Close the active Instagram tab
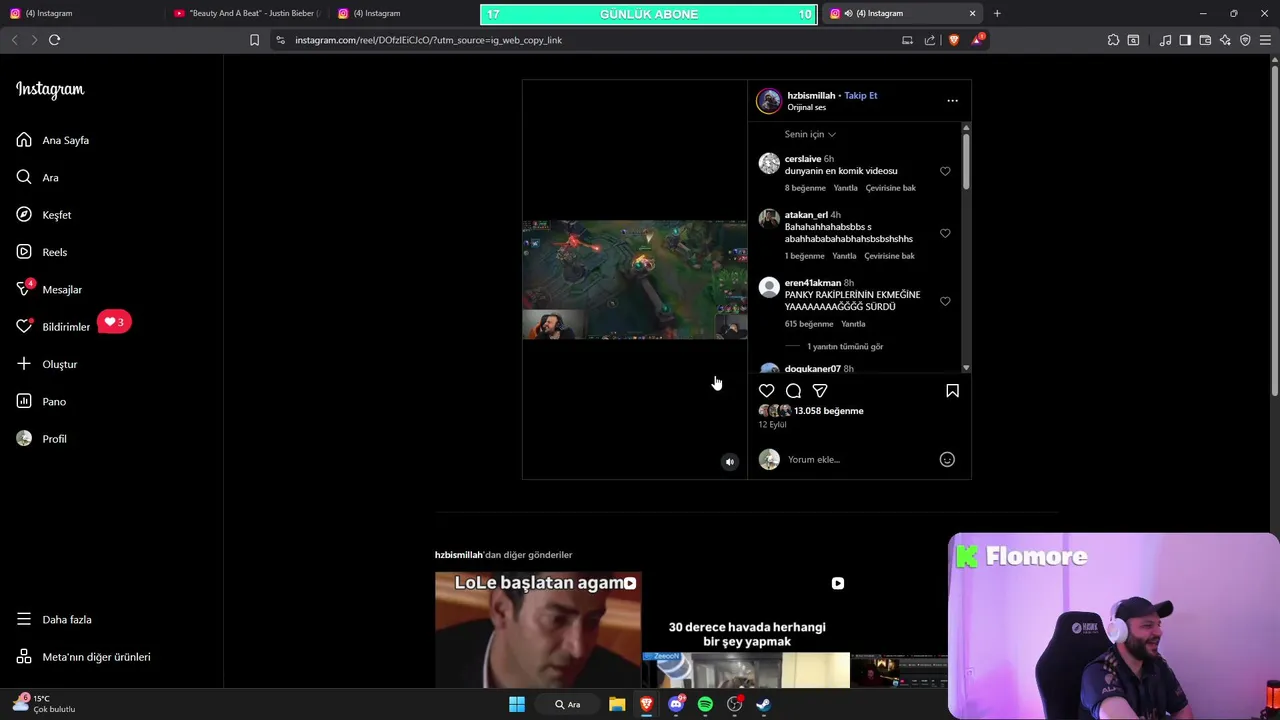This screenshot has width=1280, height=720. [x=972, y=13]
